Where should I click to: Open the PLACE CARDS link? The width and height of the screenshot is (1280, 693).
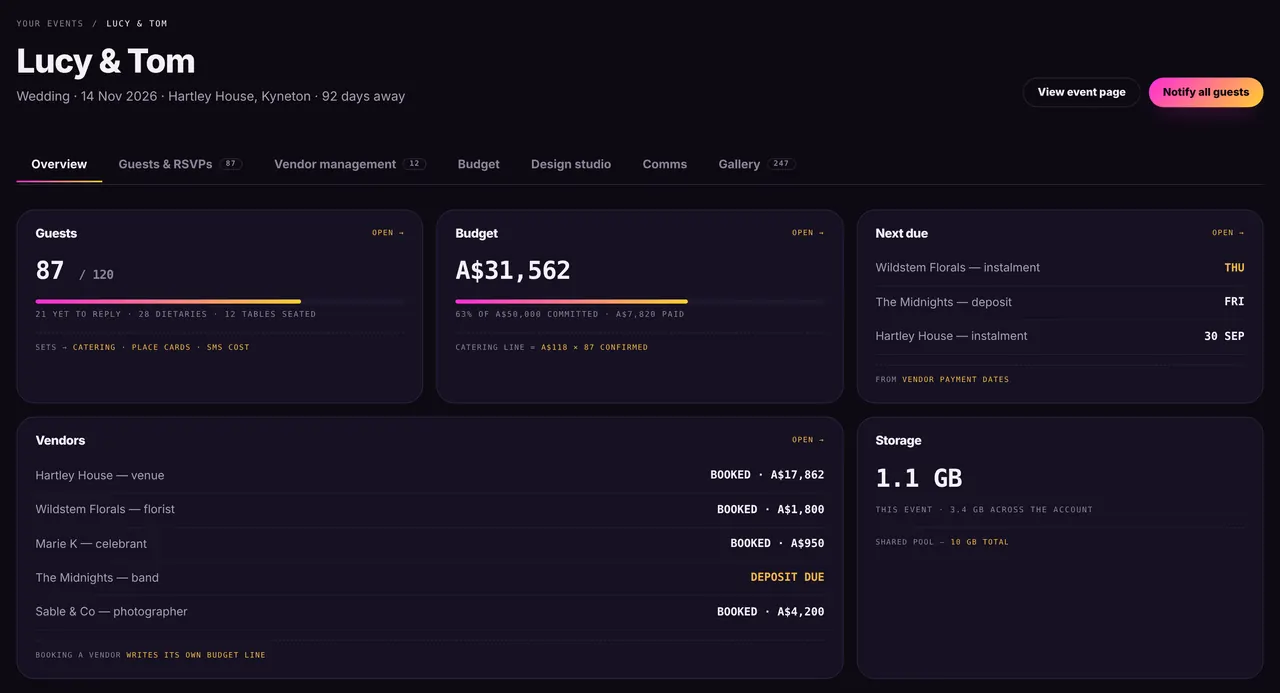161,347
